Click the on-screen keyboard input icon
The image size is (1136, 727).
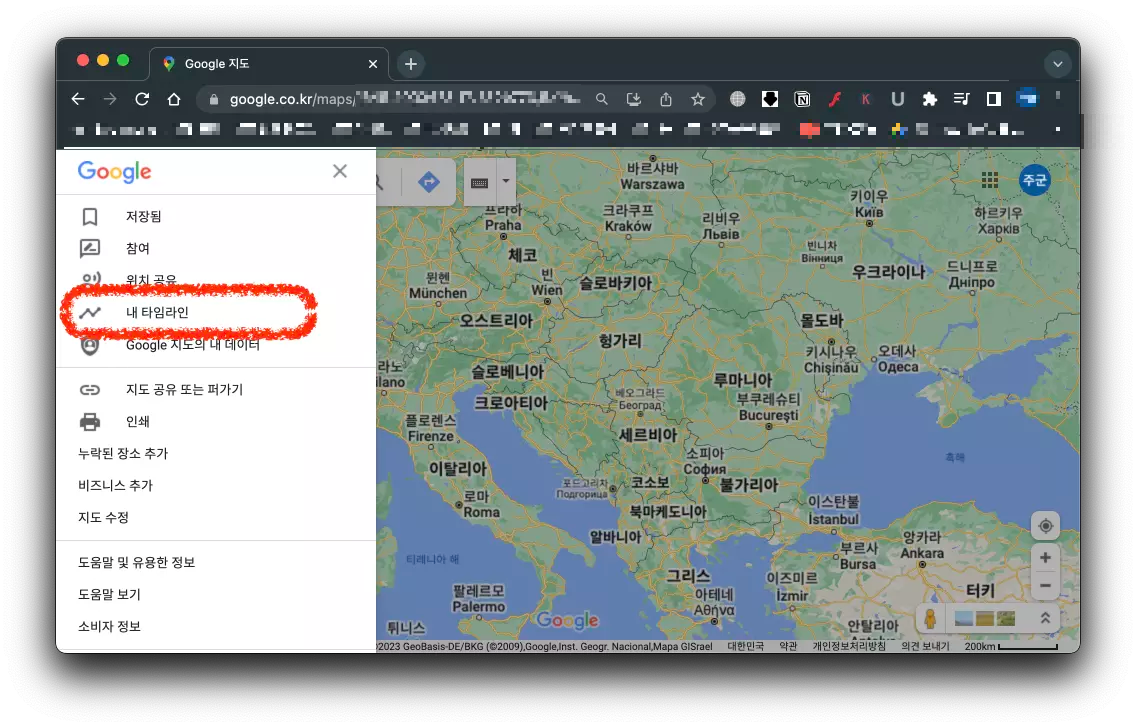point(480,183)
